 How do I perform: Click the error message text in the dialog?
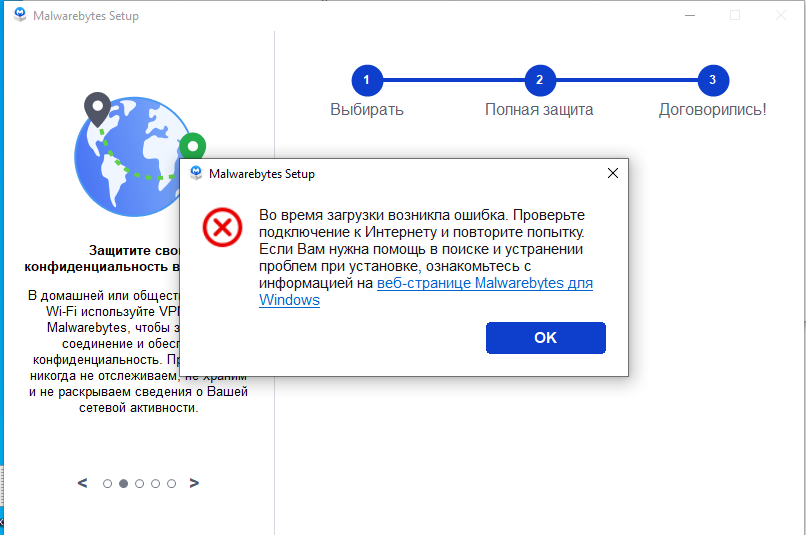[426, 257]
